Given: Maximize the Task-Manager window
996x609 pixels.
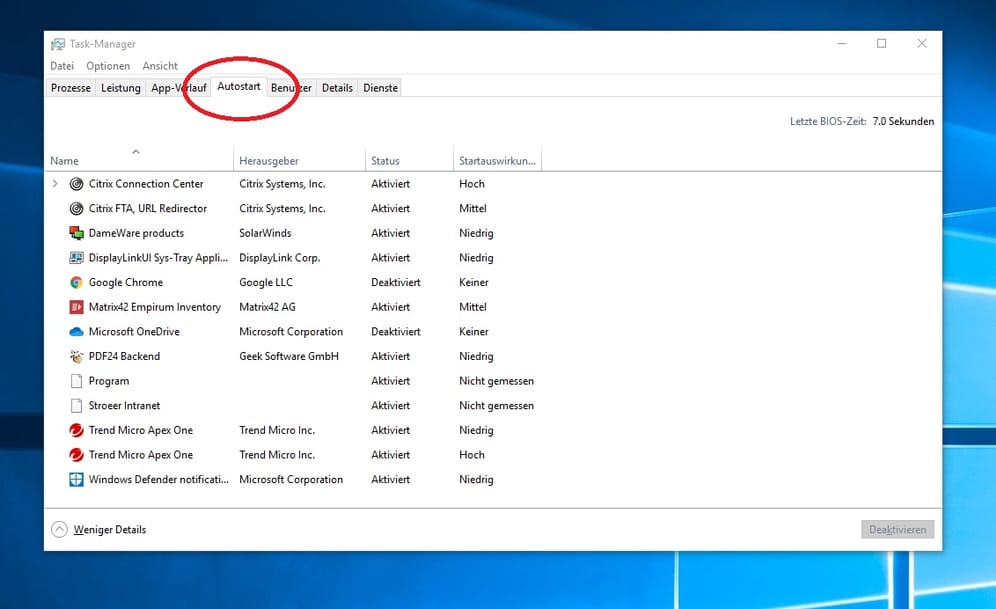Looking at the screenshot, I should (x=882, y=44).
